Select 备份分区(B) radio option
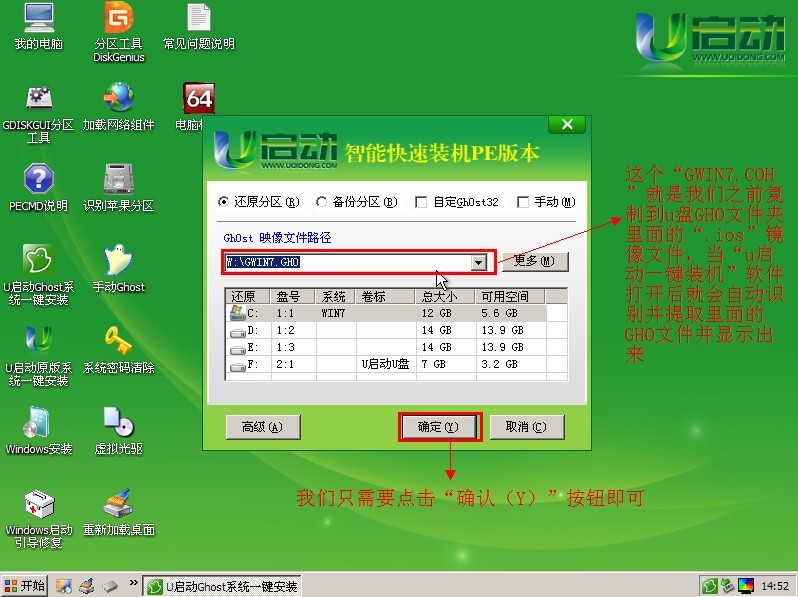 pyautogui.click(x=357, y=202)
